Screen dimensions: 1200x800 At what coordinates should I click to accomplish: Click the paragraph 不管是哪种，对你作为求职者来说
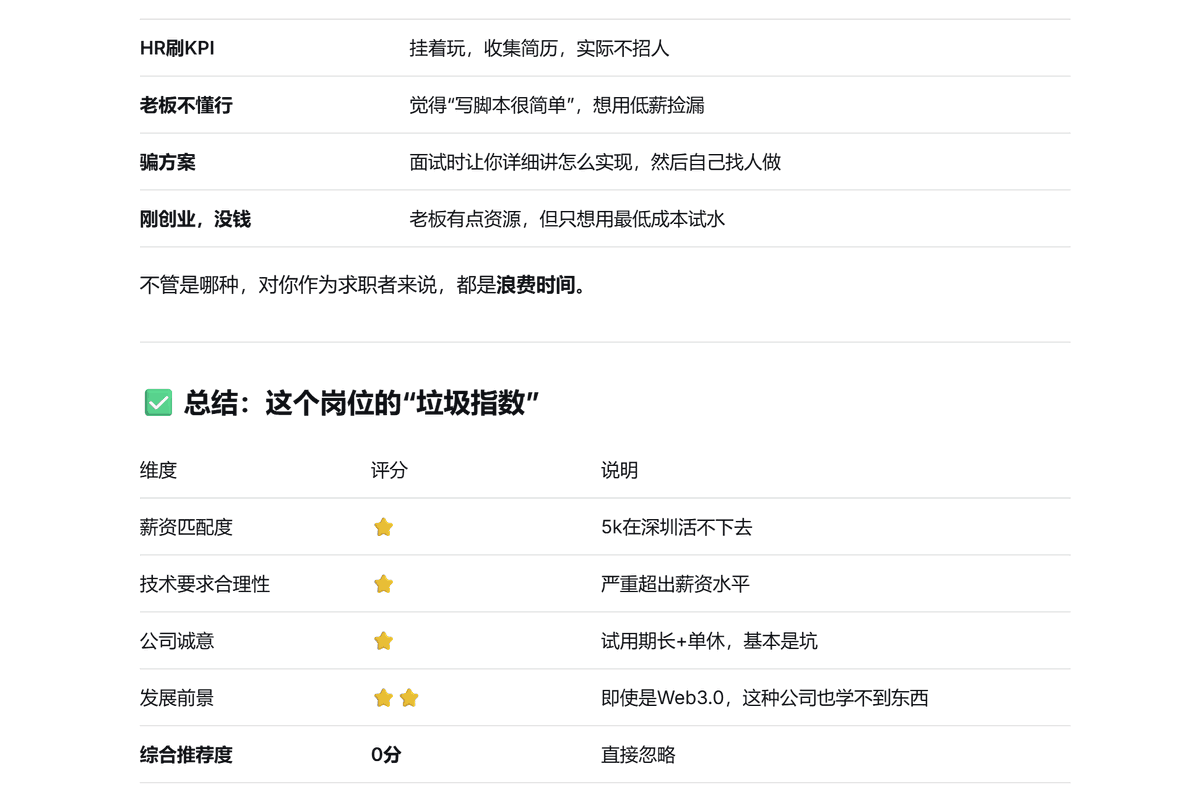coord(364,285)
